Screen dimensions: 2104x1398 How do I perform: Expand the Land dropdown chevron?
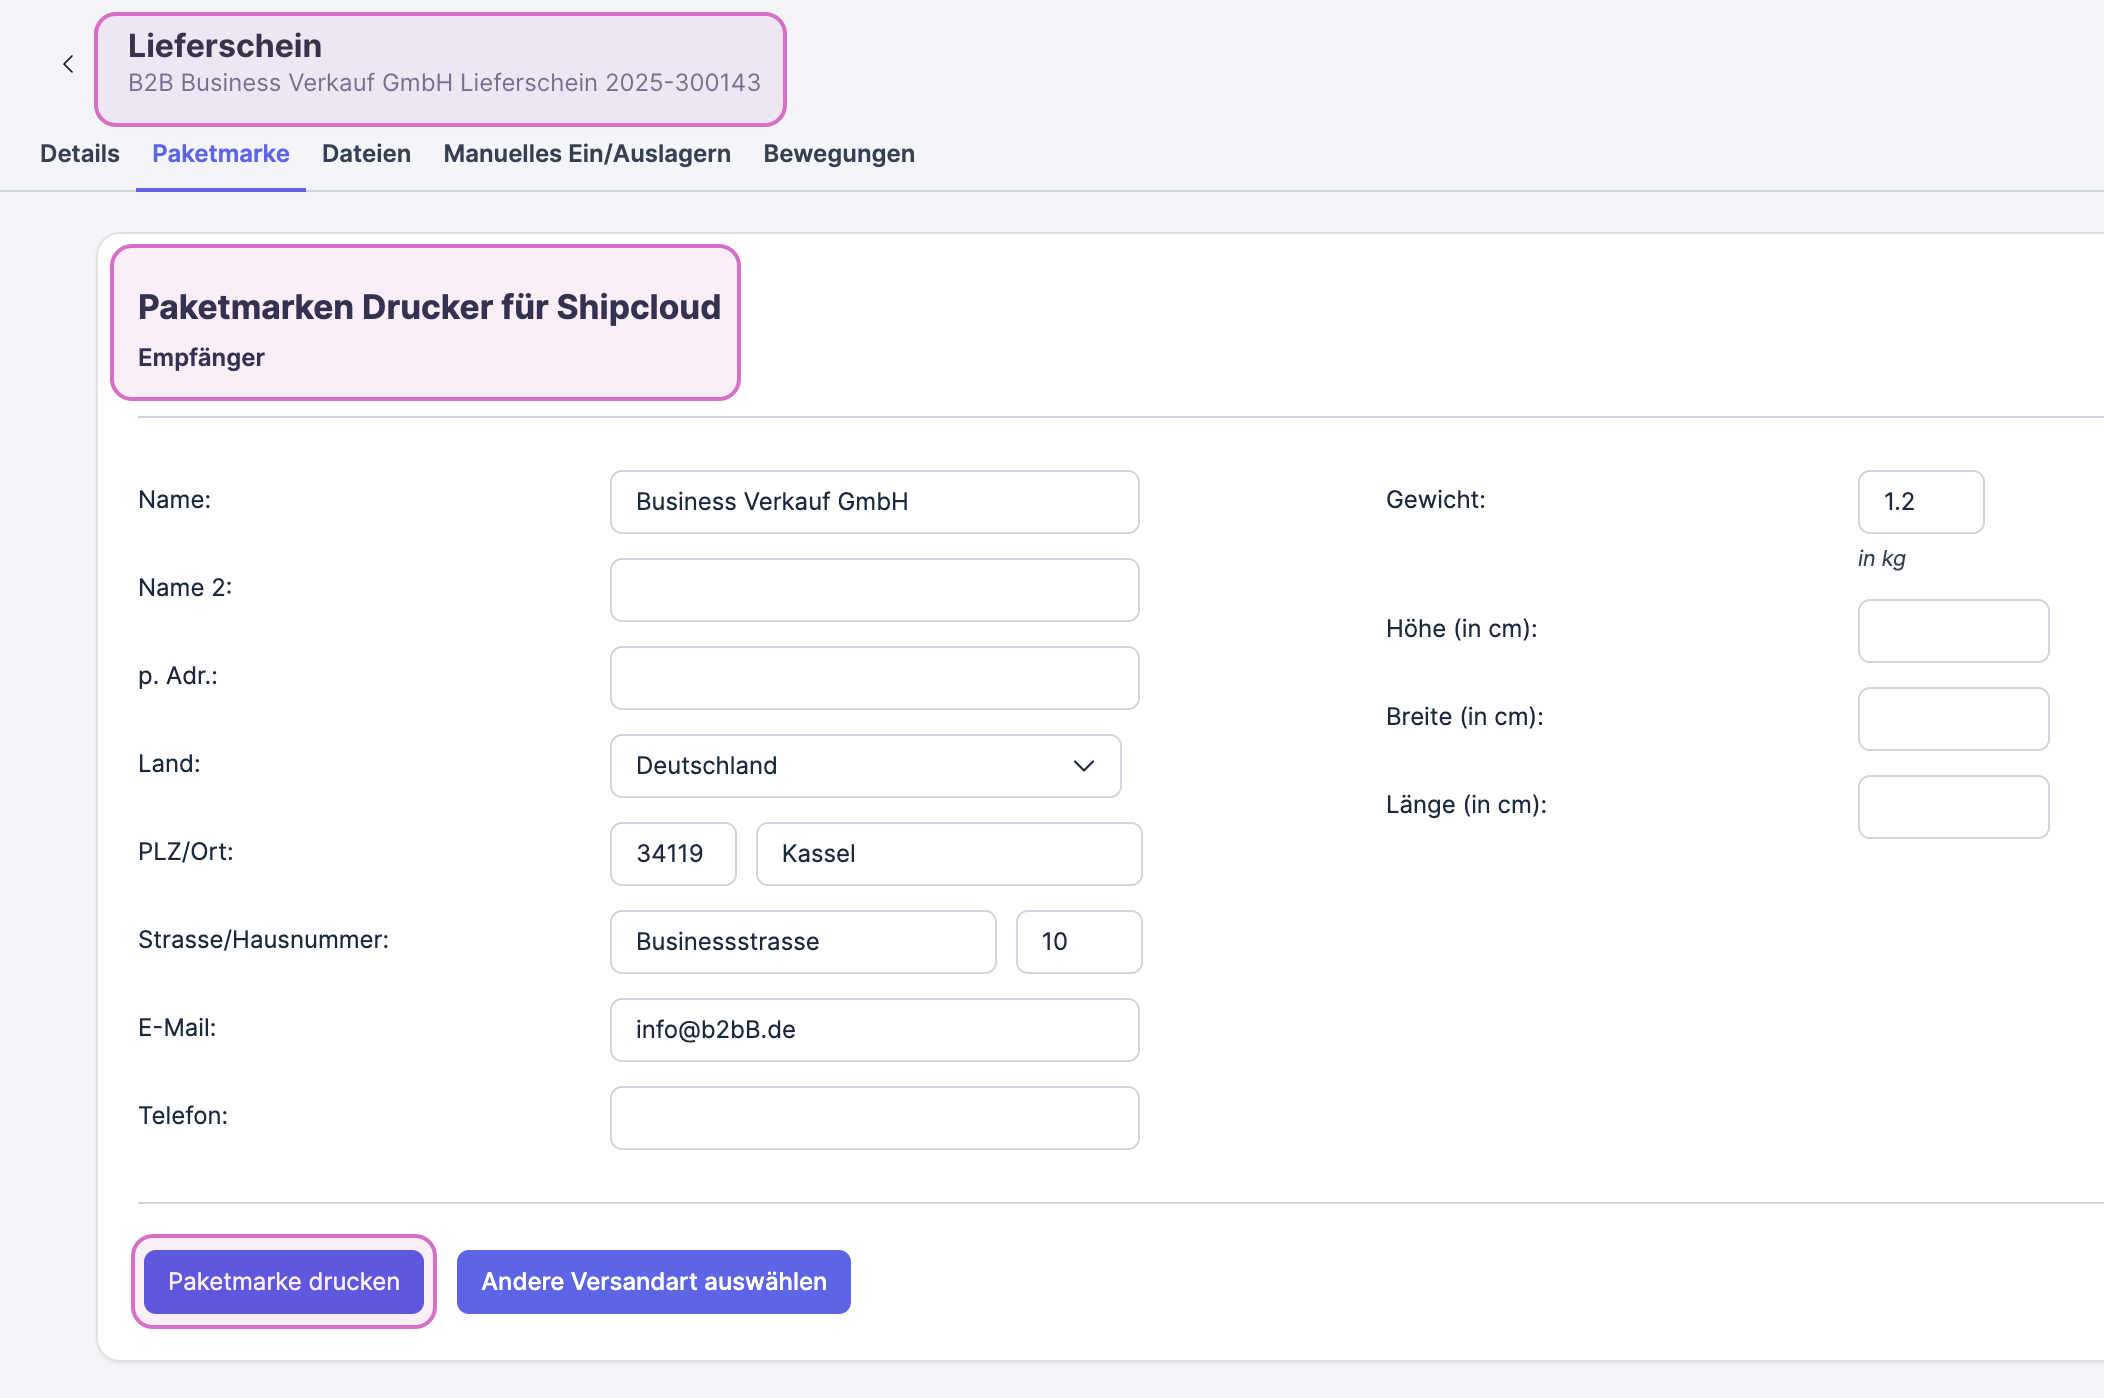coord(1083,766)
